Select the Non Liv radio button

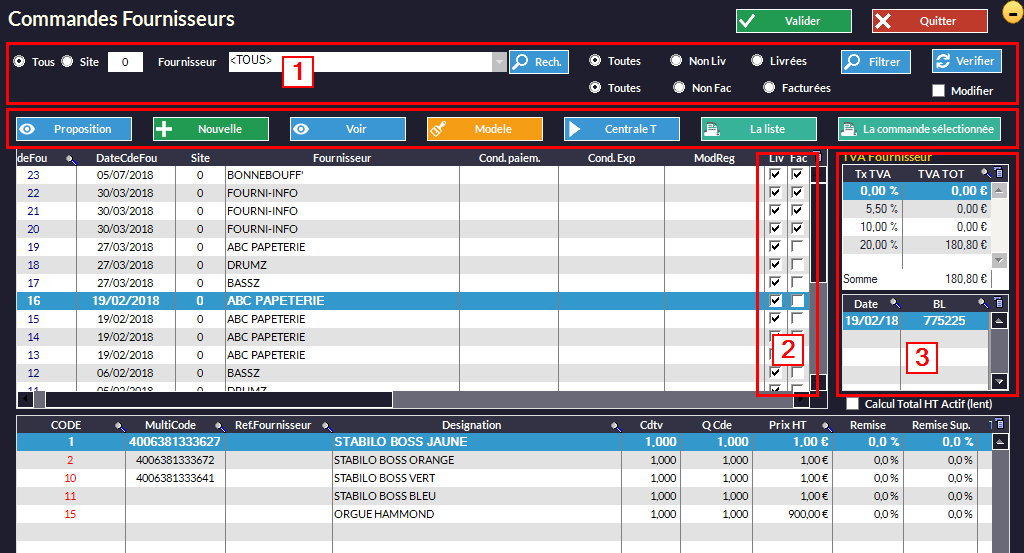coord(676,61)
